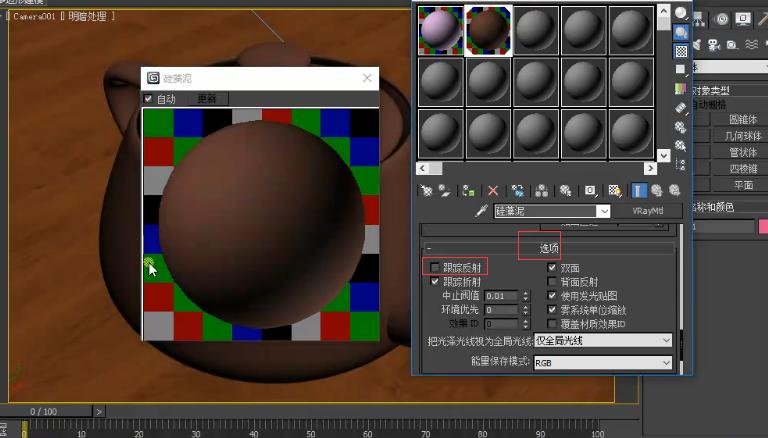
Task: Click Make Unique icon
Action: tap(542, 191)
